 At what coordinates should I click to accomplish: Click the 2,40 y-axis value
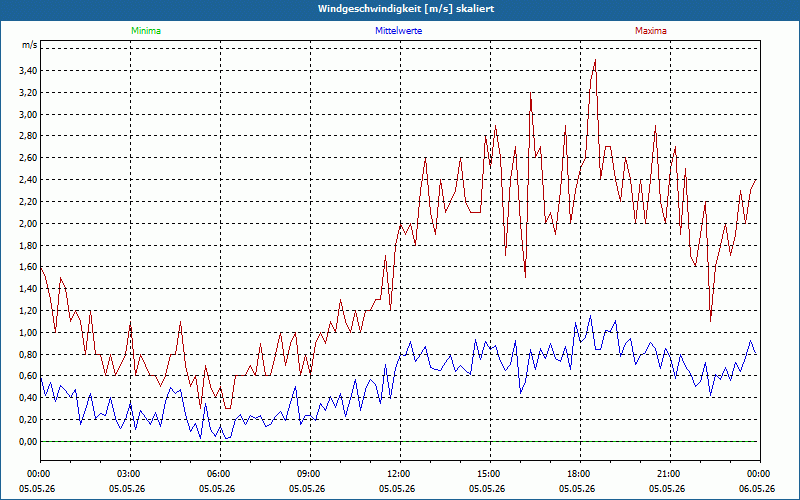pos(28,180)
